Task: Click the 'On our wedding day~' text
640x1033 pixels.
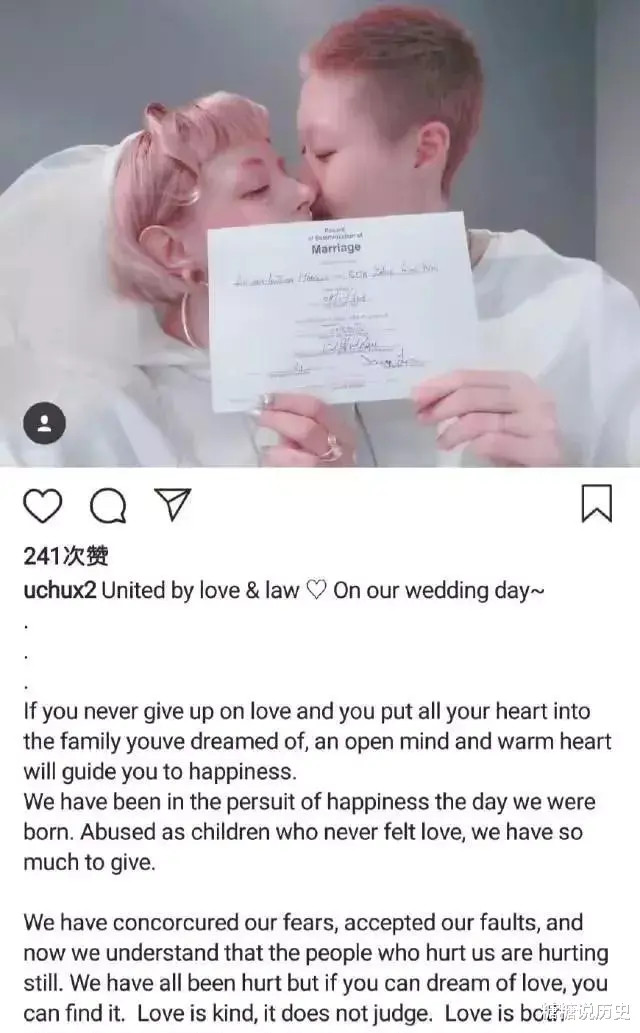Action: pyautogui.click(x=439, y=591)
